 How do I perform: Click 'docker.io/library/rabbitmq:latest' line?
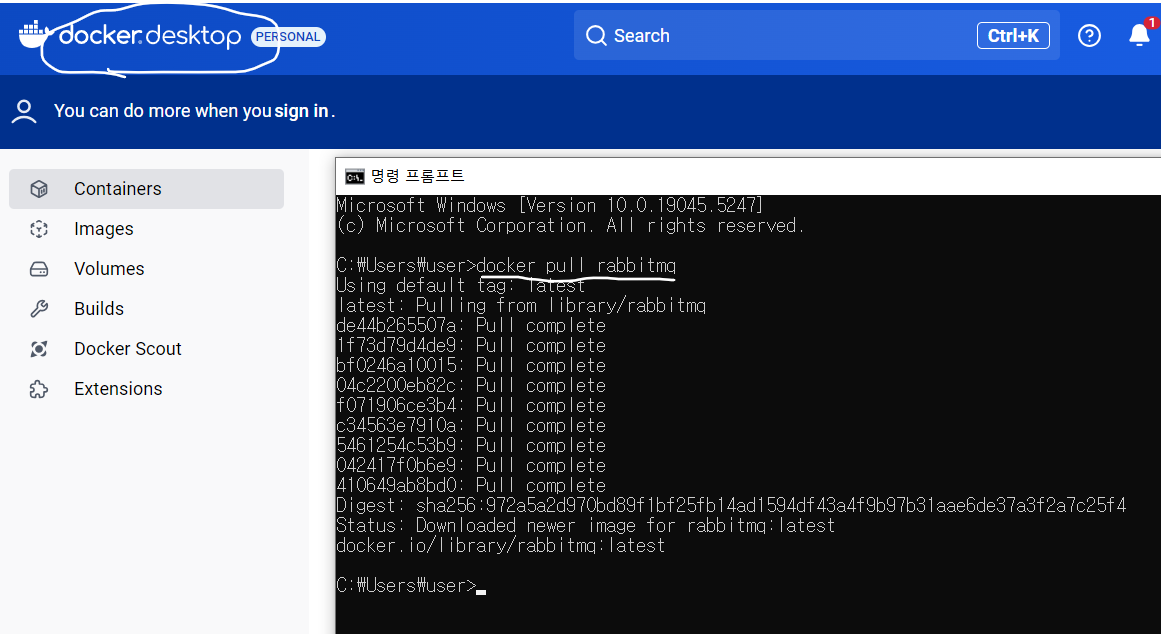[501, 546]
